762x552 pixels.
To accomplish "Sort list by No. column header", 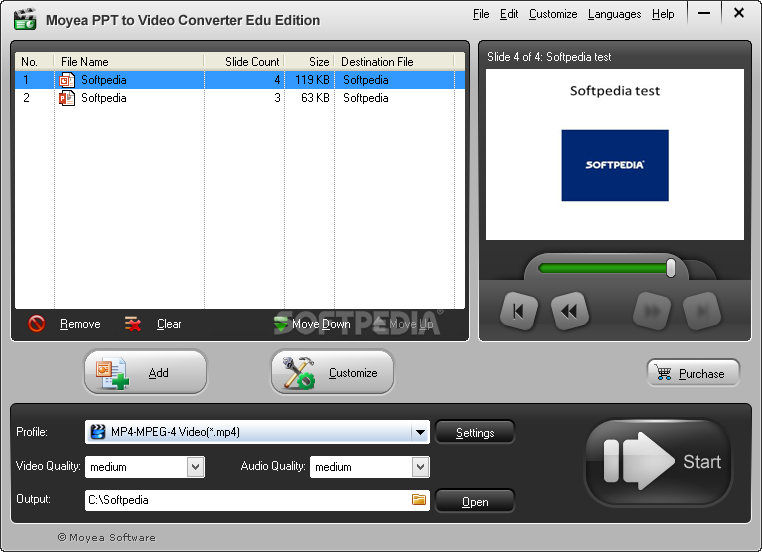I will pos(35,62).
